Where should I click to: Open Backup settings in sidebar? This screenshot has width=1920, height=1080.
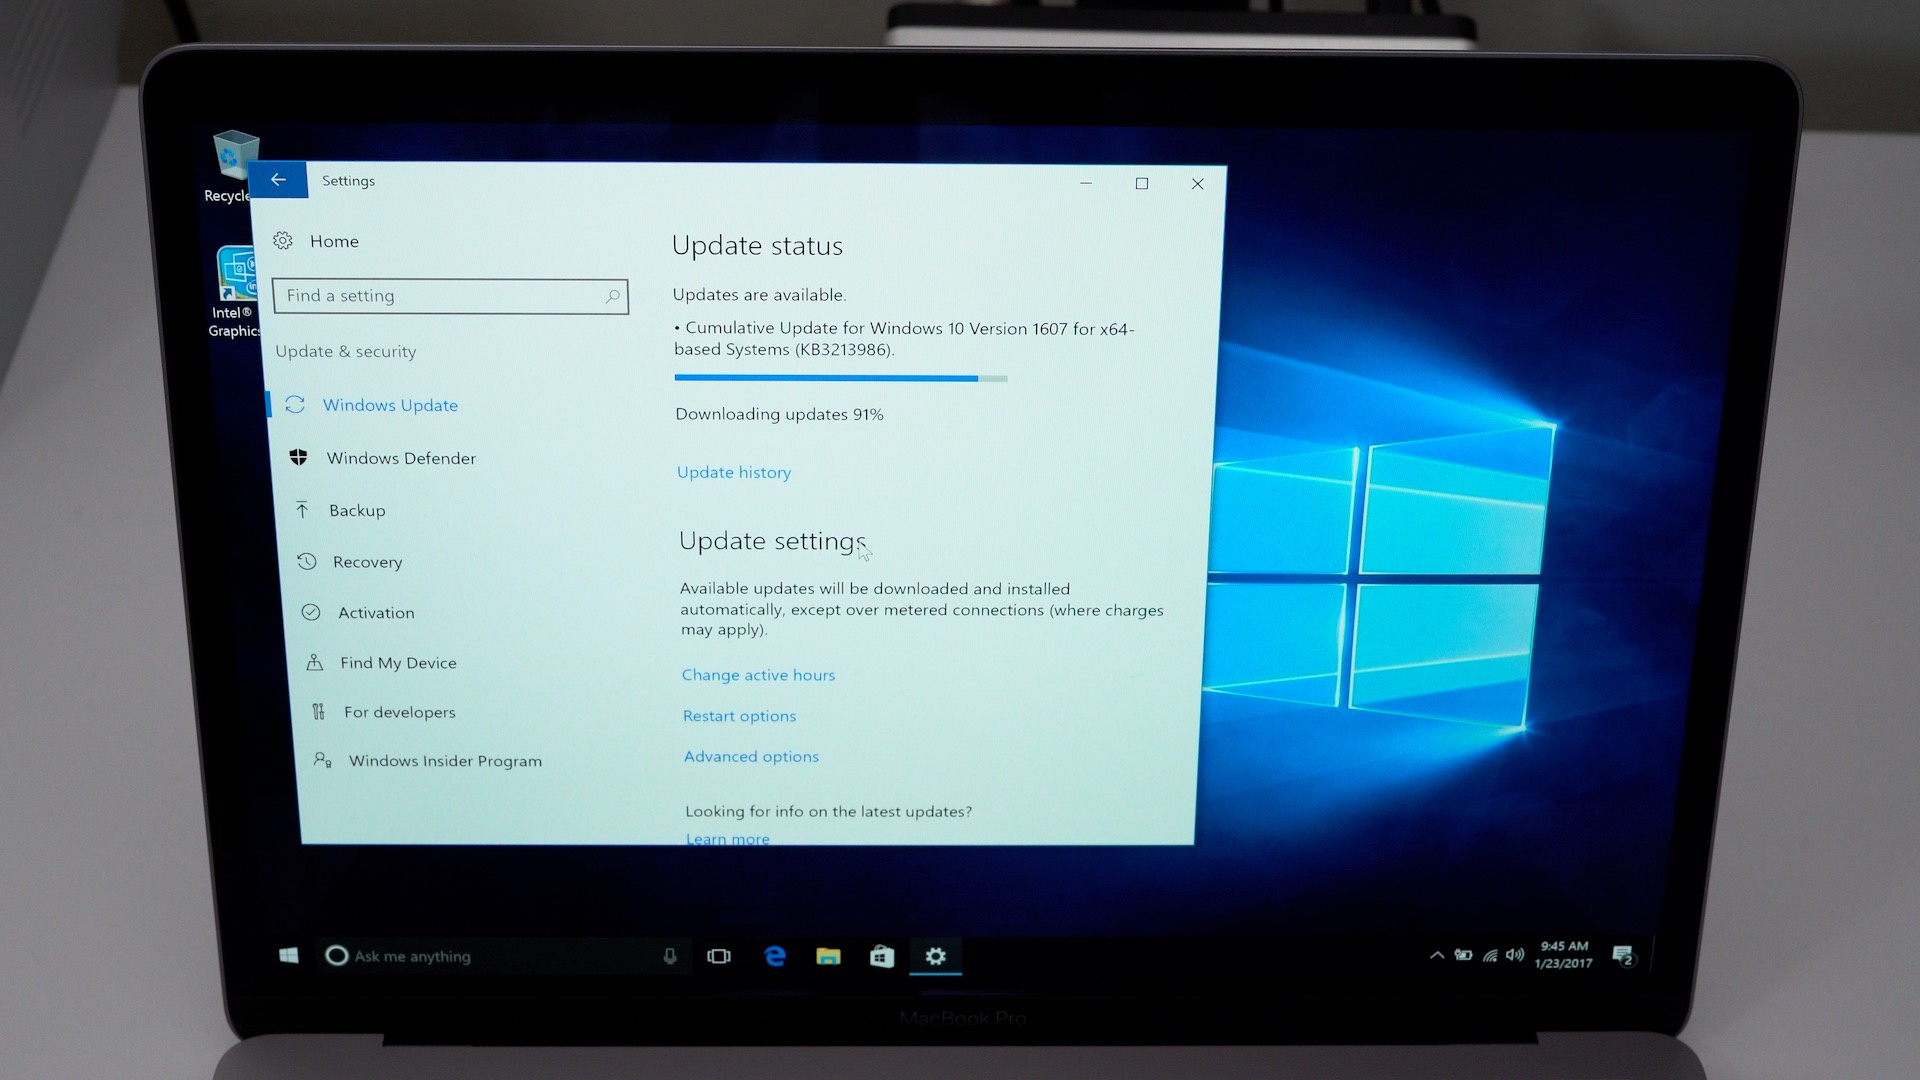click(356, 510)
